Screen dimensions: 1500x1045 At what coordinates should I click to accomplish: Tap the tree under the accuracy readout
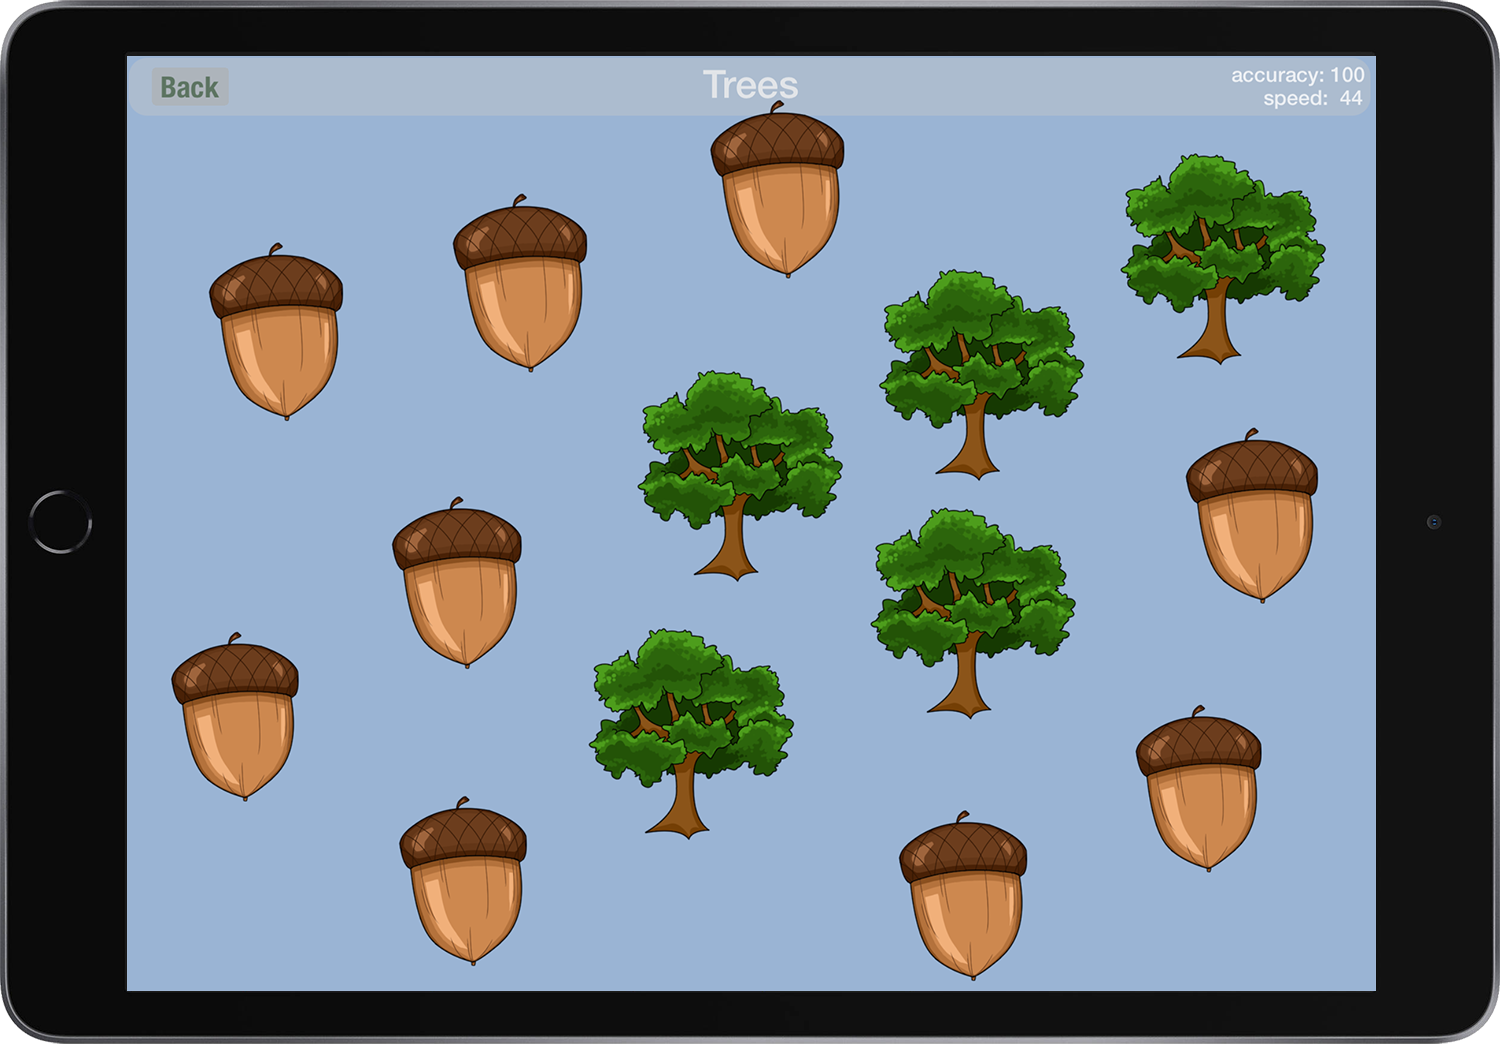(x=1222, y=256)
